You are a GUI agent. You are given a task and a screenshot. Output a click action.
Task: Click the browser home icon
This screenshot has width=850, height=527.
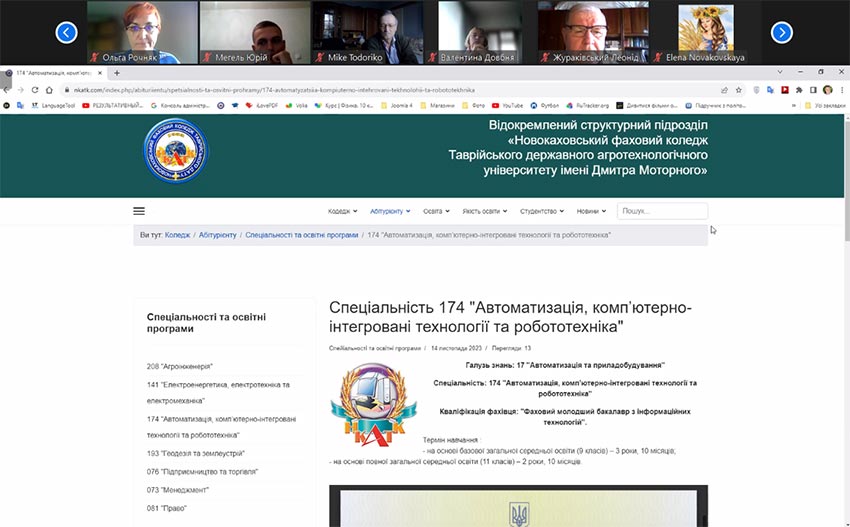coord(48,90)
